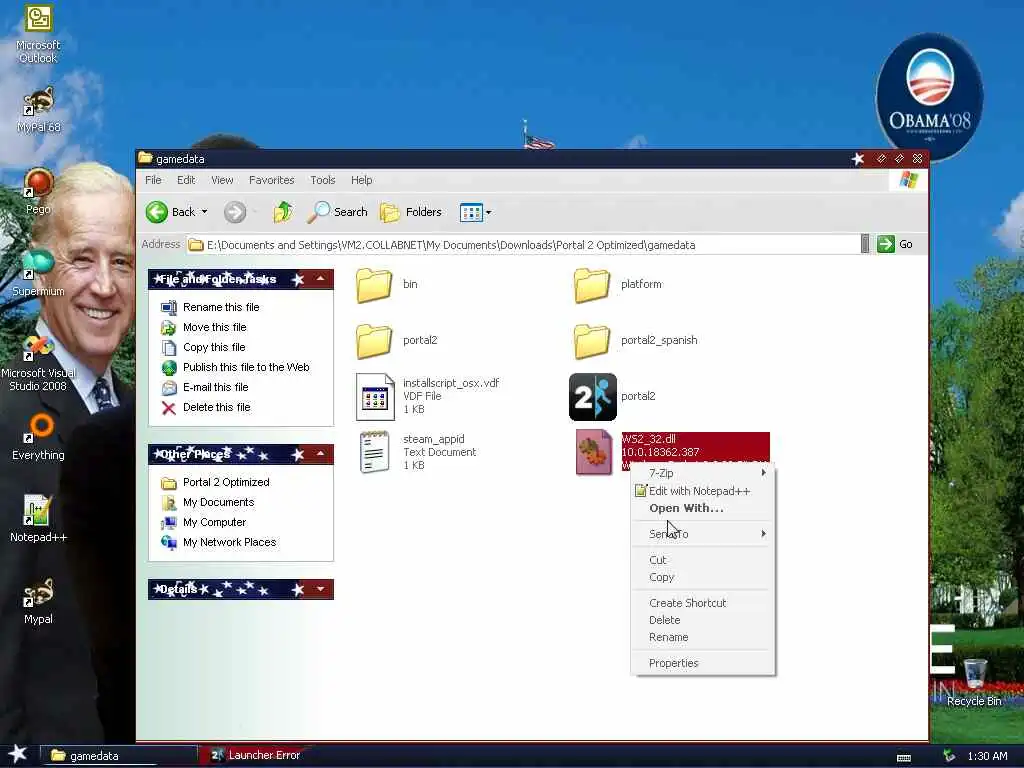Click the green Back arrow button
Viewport: 1024px width, 768px height.
click(x=170, y=212)
